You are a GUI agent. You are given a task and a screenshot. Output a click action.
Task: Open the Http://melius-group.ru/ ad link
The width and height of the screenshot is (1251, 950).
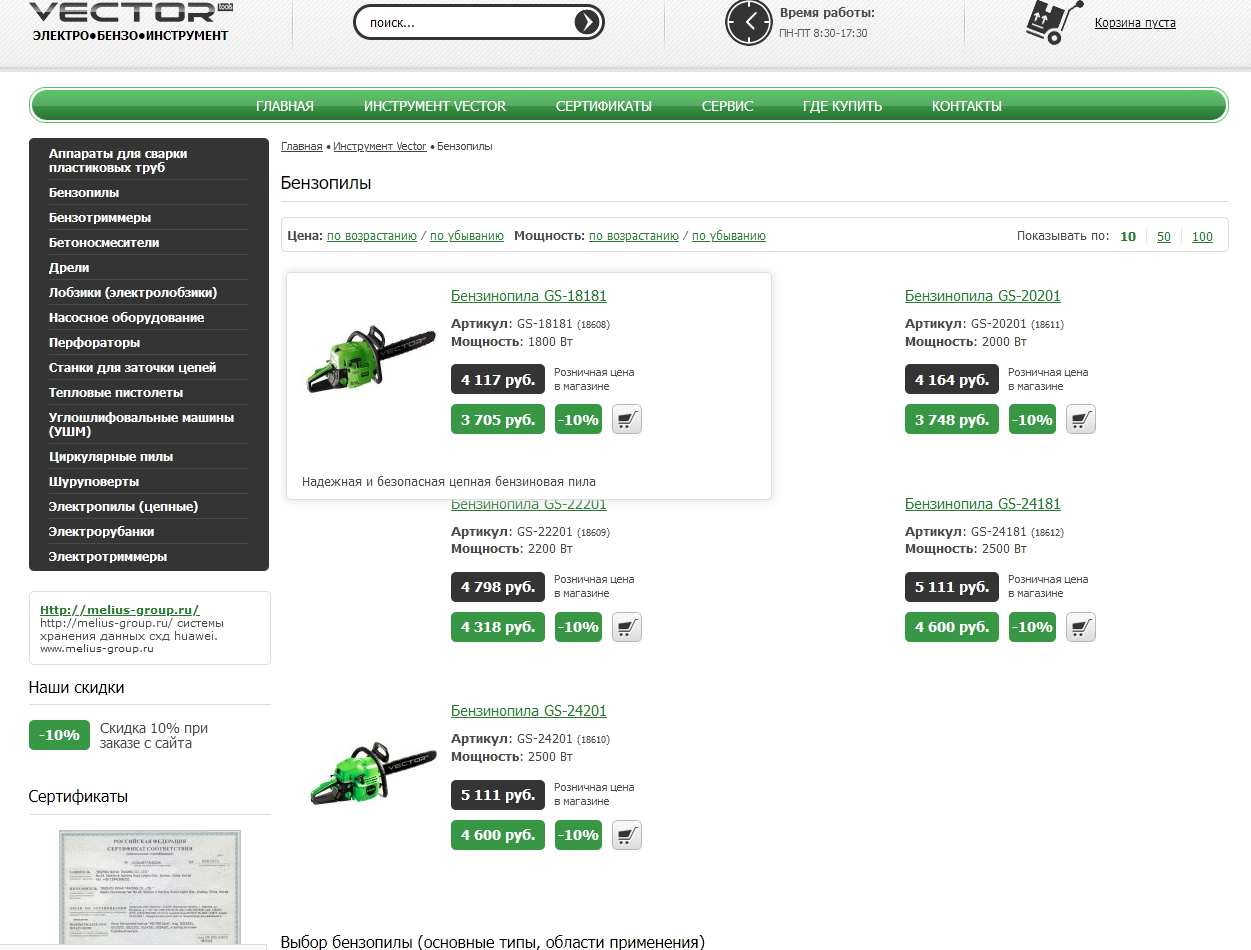tap(119, 609)
